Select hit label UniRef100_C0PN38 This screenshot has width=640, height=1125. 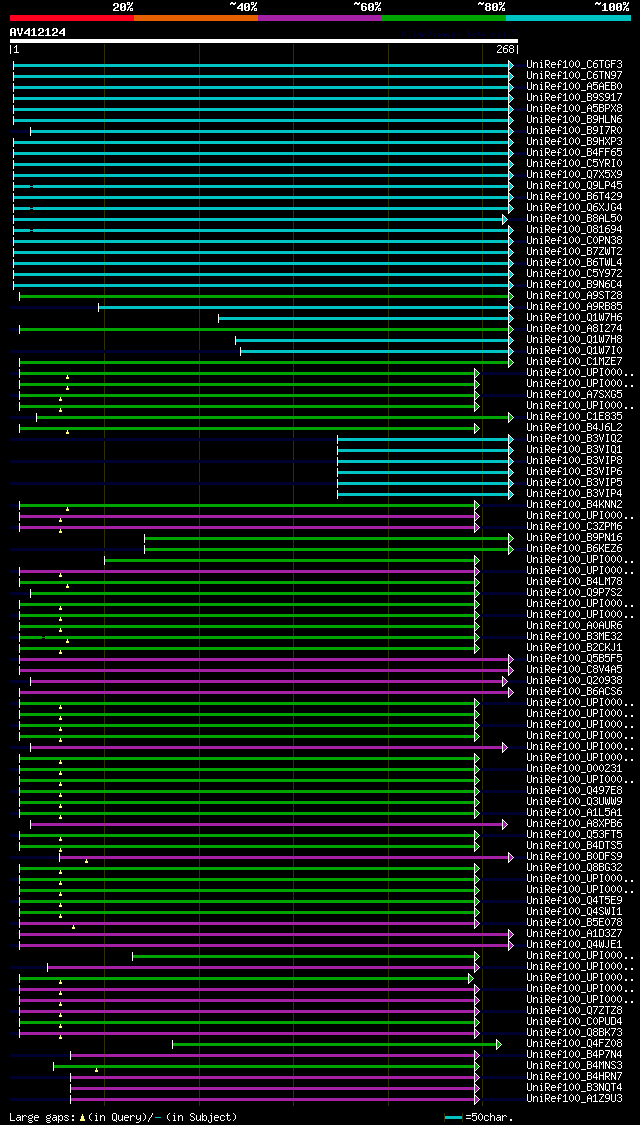[x=574, y=240]
